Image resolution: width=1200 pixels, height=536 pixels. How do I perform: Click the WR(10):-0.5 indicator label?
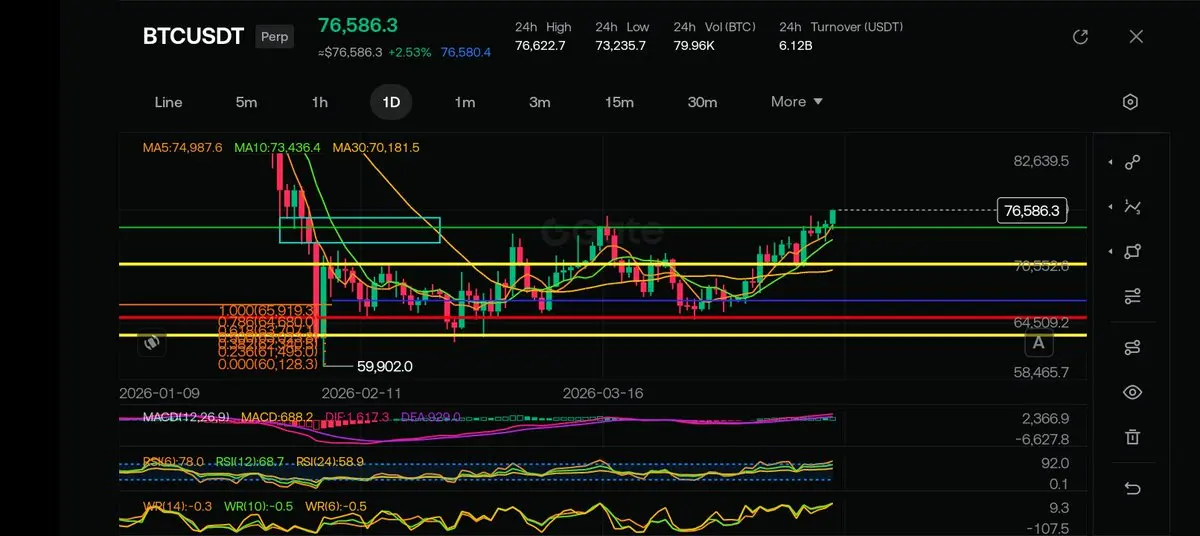coord(258,507)
